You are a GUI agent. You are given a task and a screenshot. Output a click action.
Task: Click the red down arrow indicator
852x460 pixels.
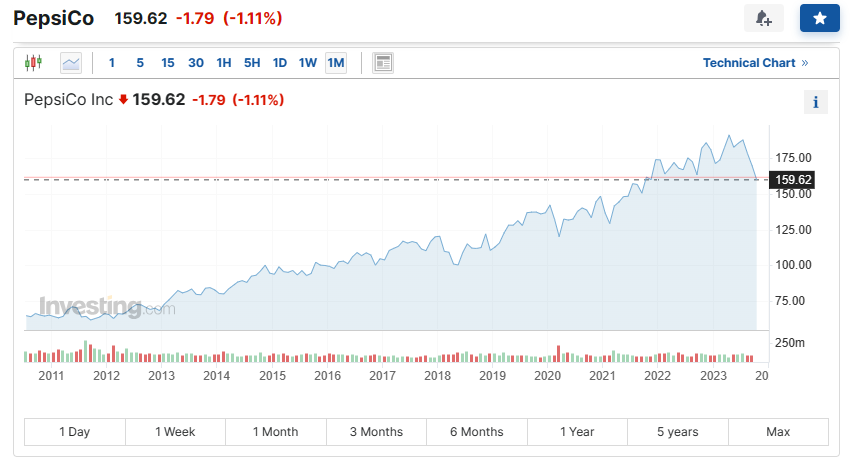tap(123, 100)
